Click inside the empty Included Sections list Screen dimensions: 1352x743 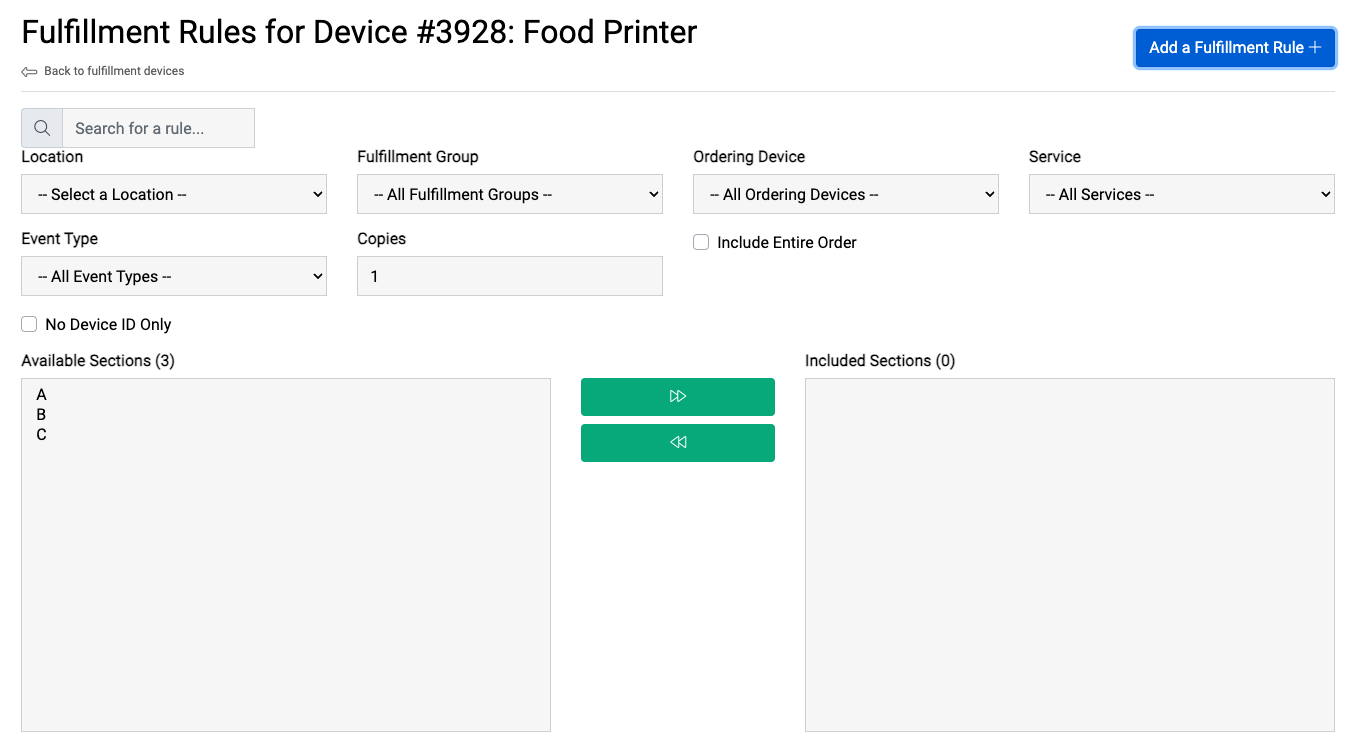[x=1070, y=555]
